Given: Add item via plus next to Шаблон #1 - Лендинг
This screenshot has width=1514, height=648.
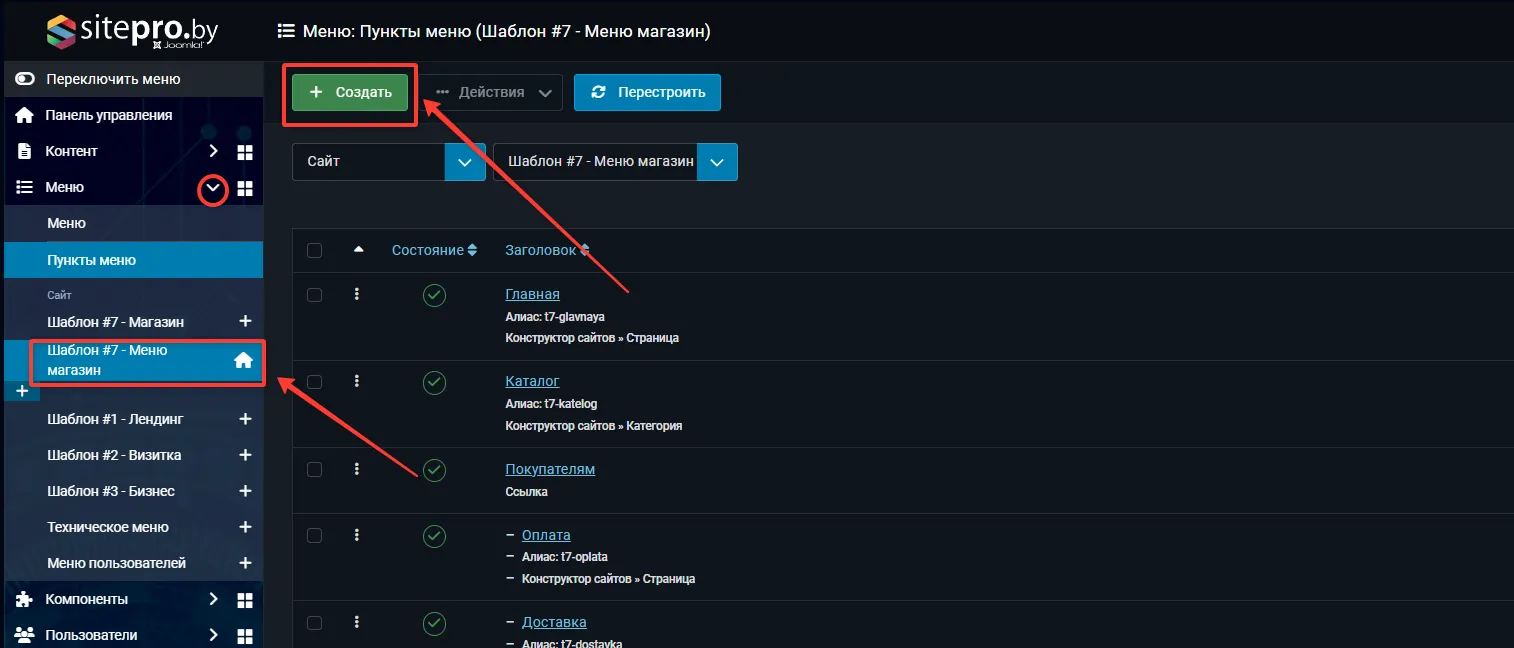Looking at the screenshot, I should 245,419.
